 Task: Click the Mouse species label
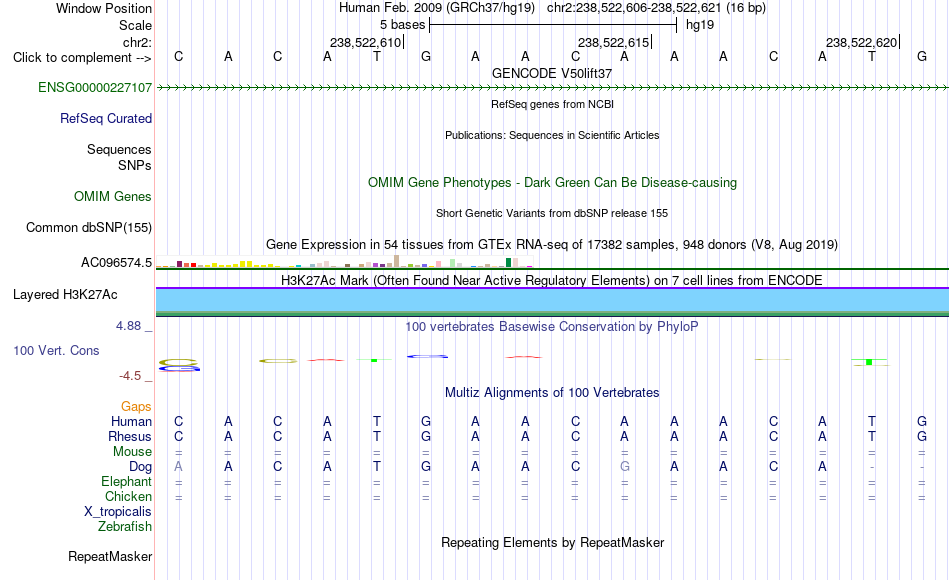[132, 452]
